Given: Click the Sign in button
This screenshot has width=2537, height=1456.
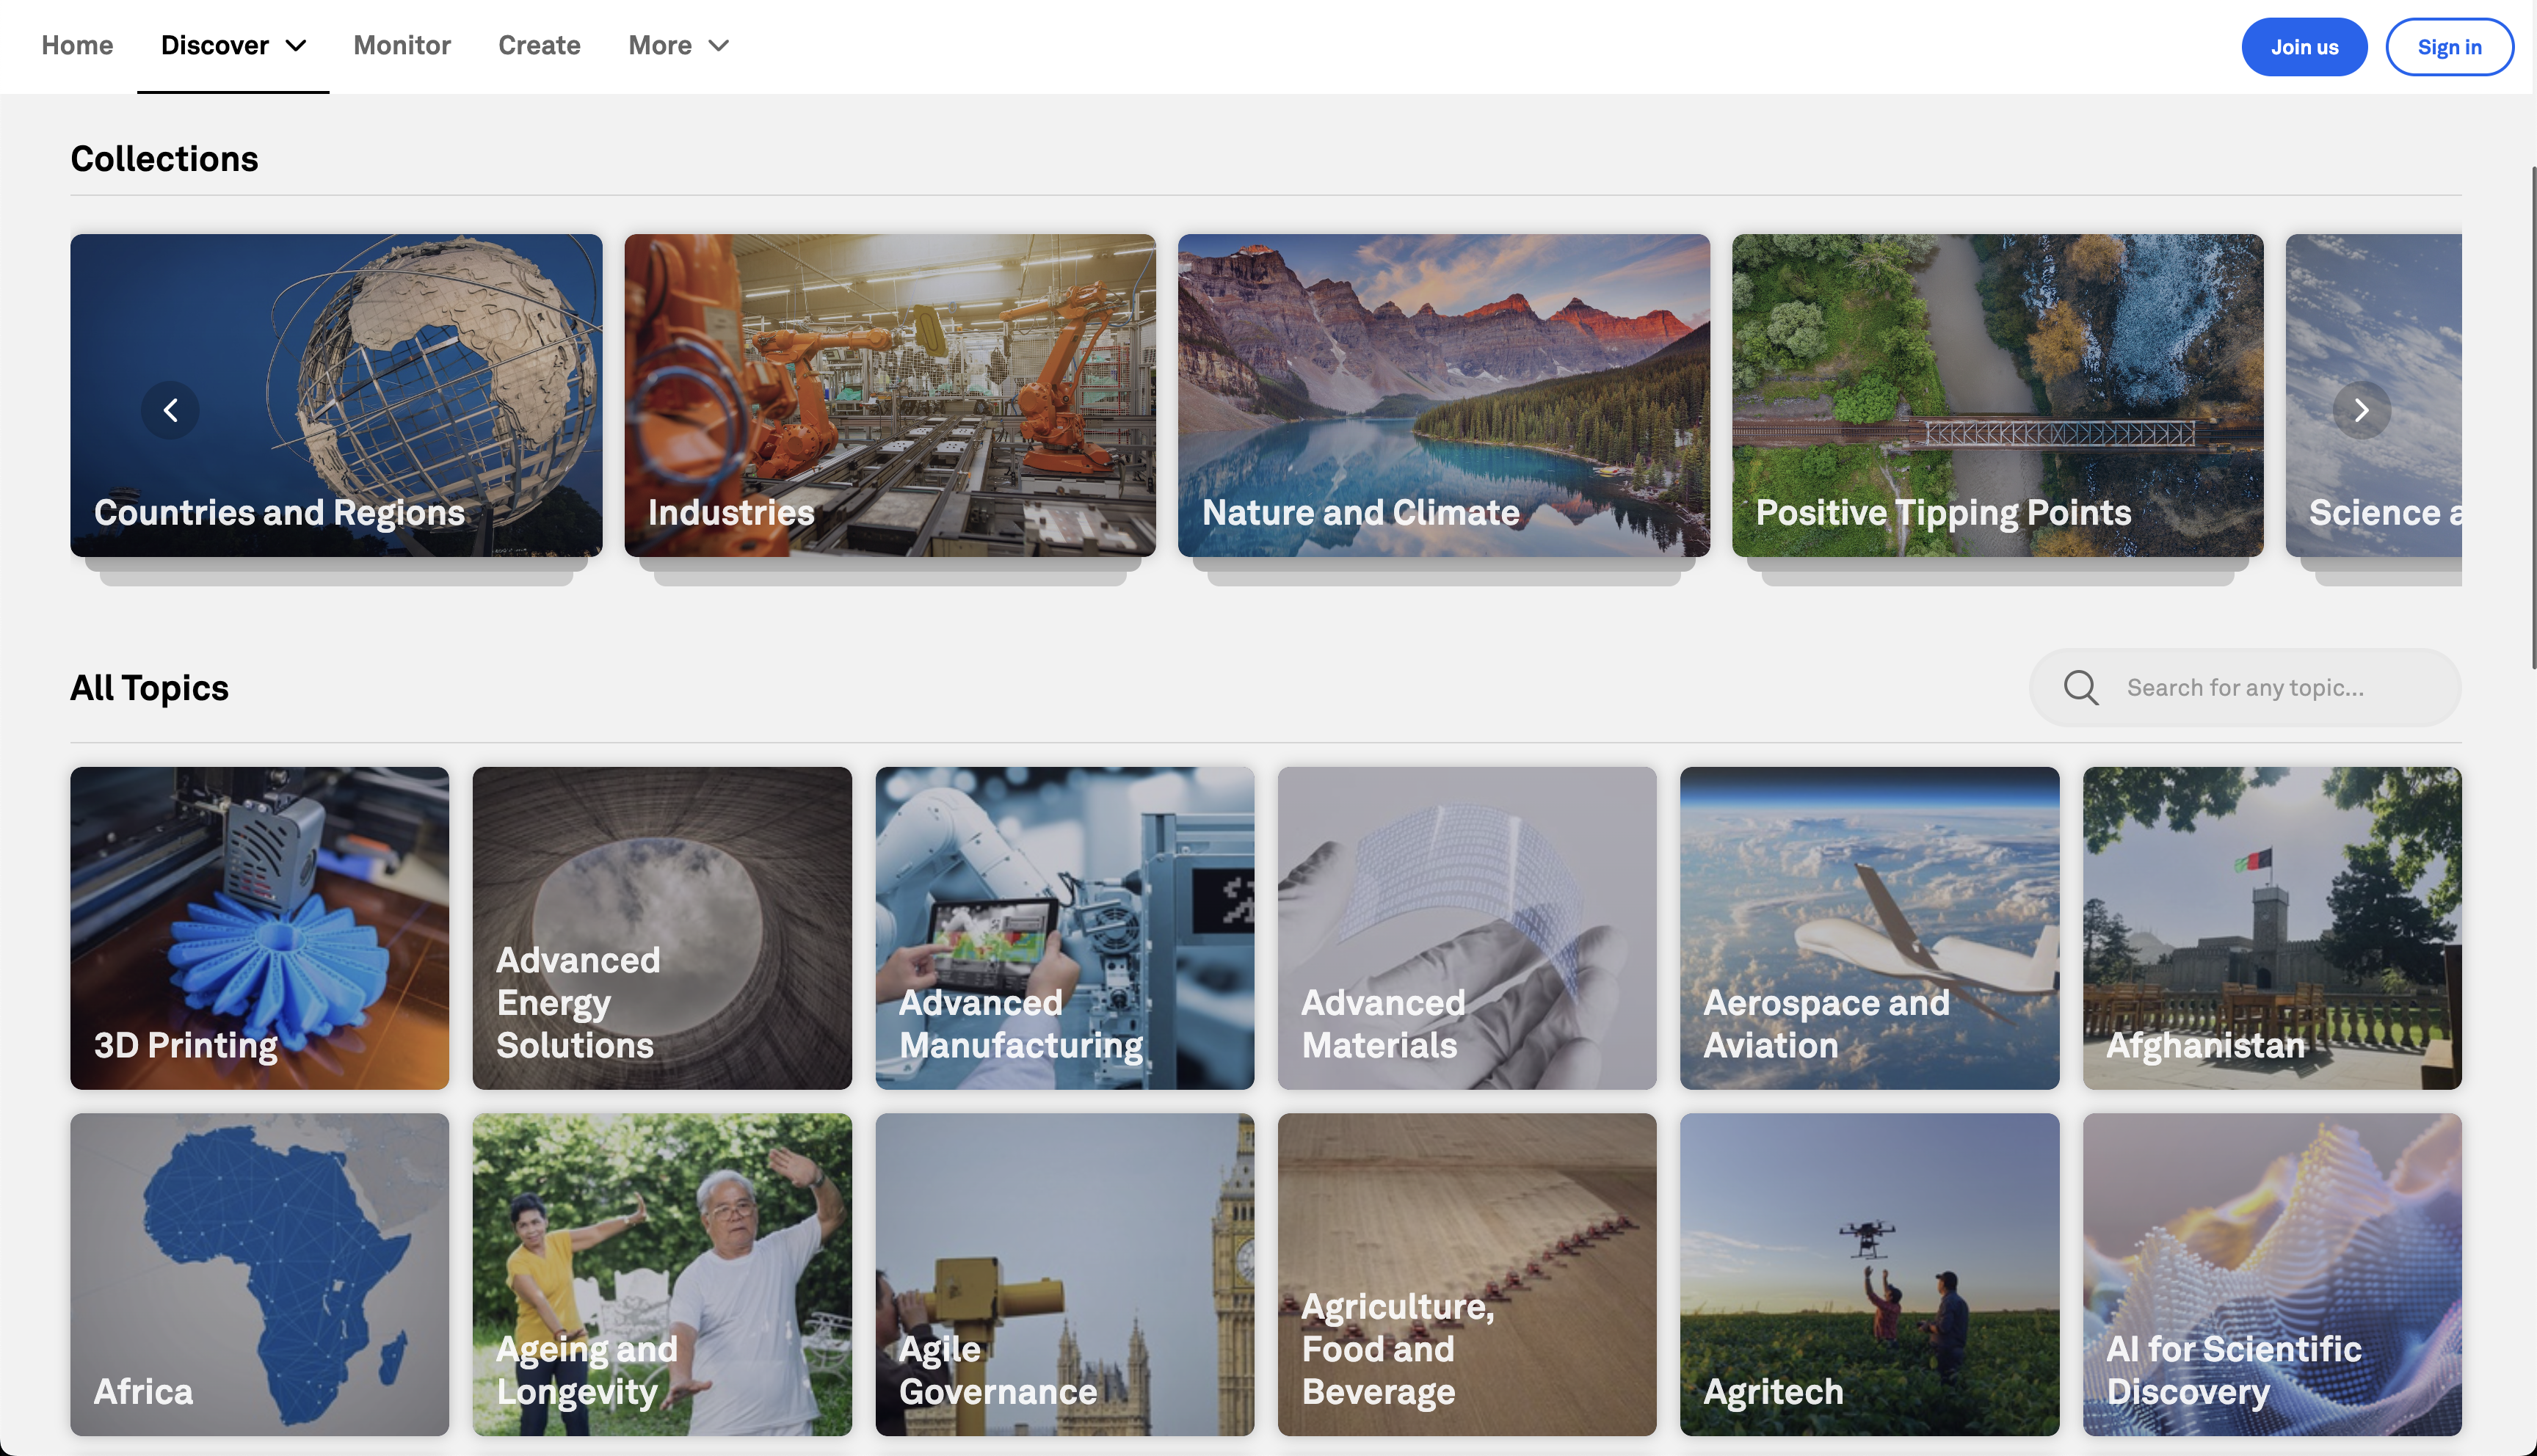Looking at the screenshot, I should pyautogui.click(x=2449, y=47).
